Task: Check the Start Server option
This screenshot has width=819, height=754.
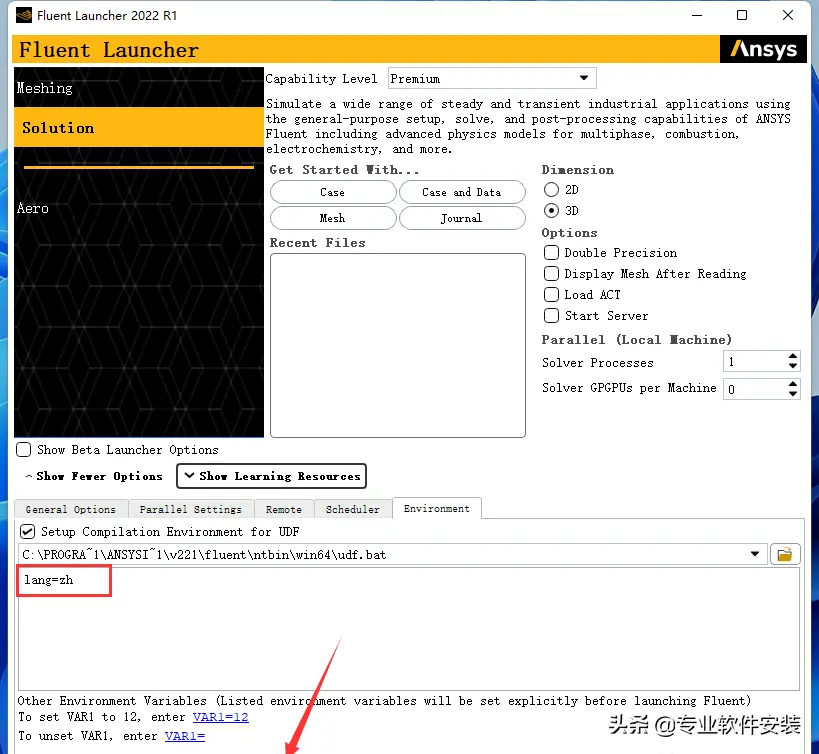Action: (551, 315)
